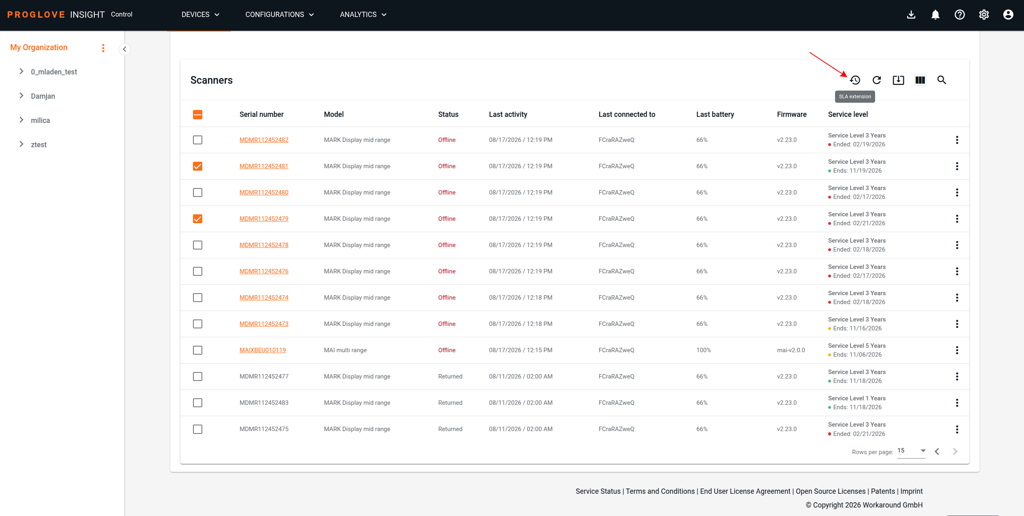Open the Configurations menu
Screen dimensions: 1024x516
(x=280, y=15)
